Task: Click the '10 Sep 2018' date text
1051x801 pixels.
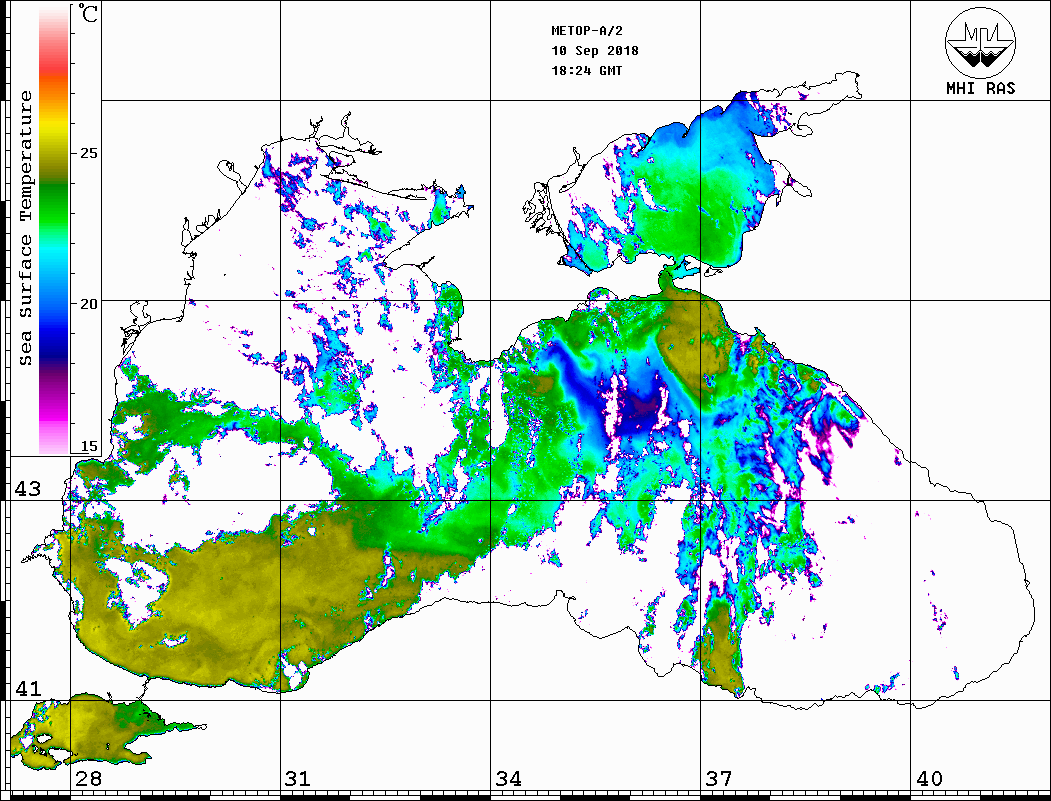Action: (x=595, y=51)
